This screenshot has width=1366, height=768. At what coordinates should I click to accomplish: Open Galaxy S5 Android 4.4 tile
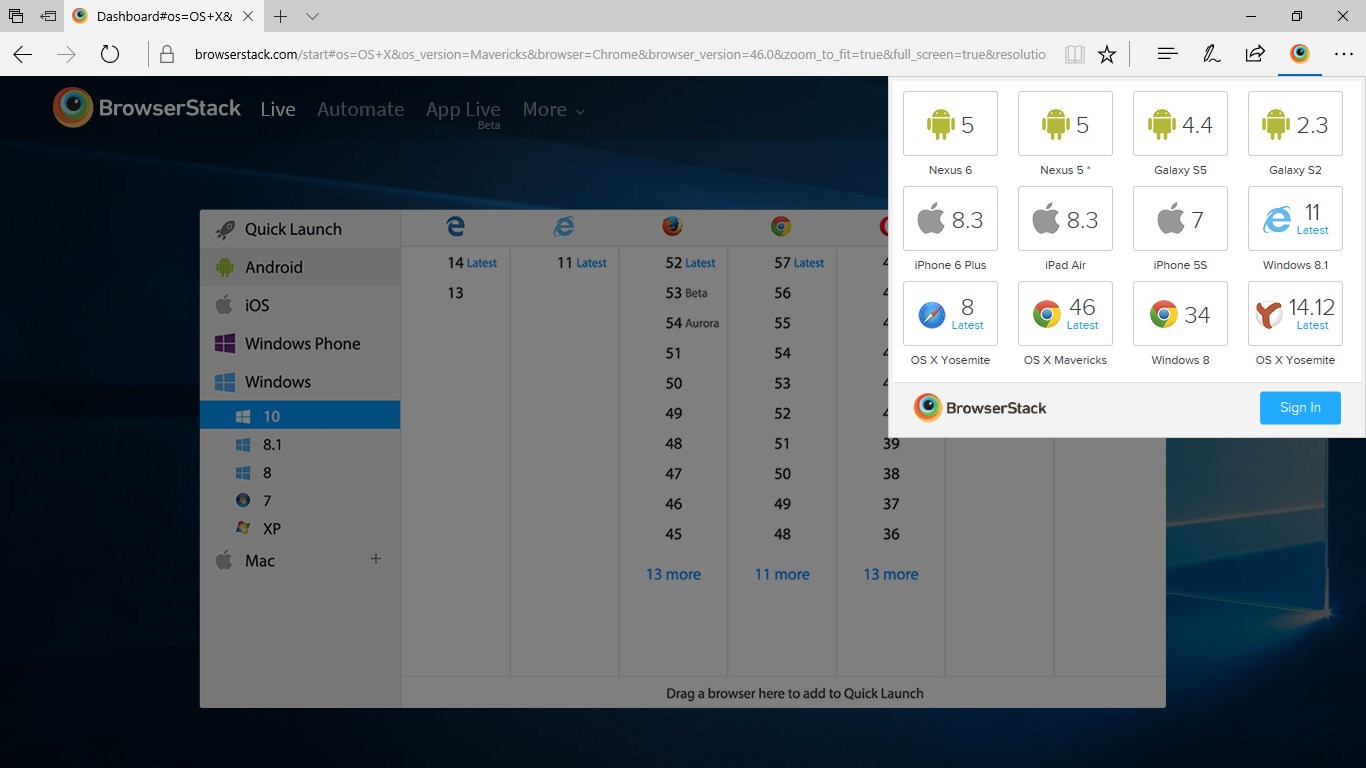click(1180, 124)
